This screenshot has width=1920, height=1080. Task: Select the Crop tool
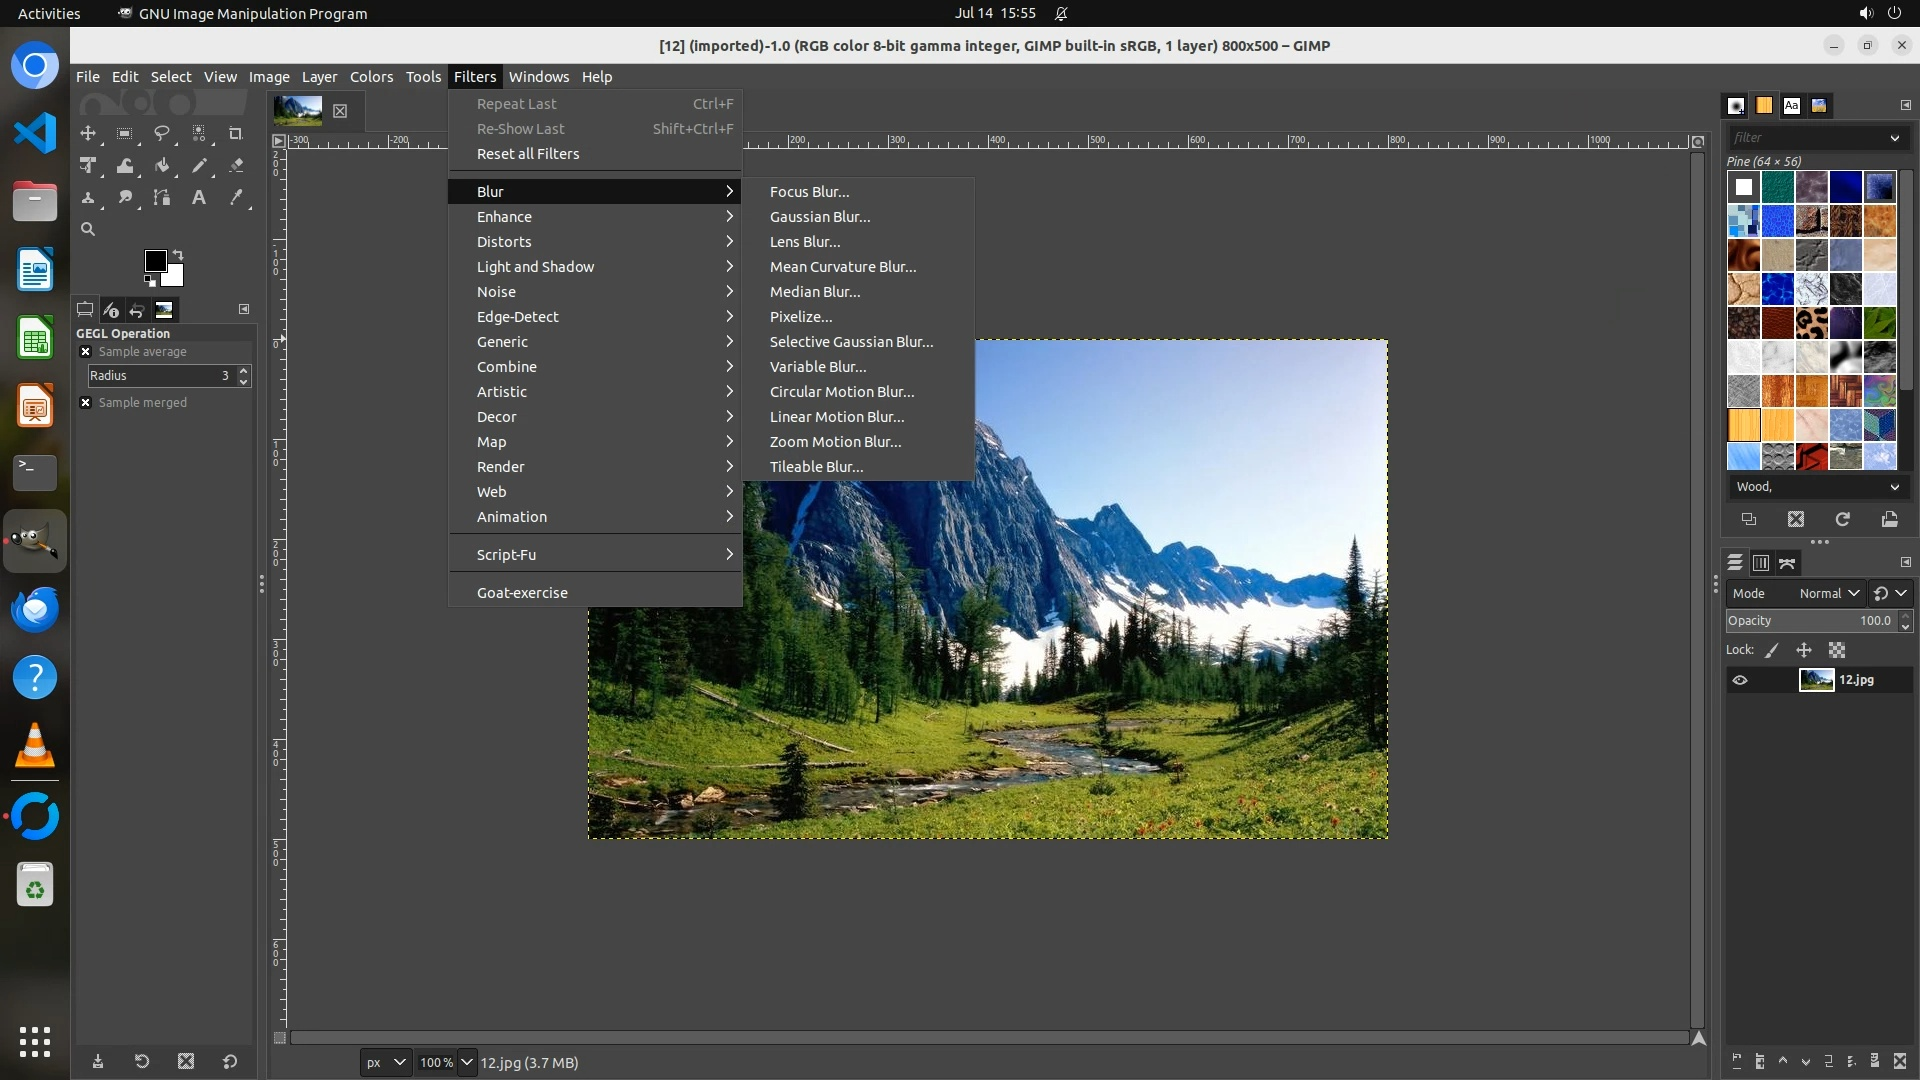point(236,133)
